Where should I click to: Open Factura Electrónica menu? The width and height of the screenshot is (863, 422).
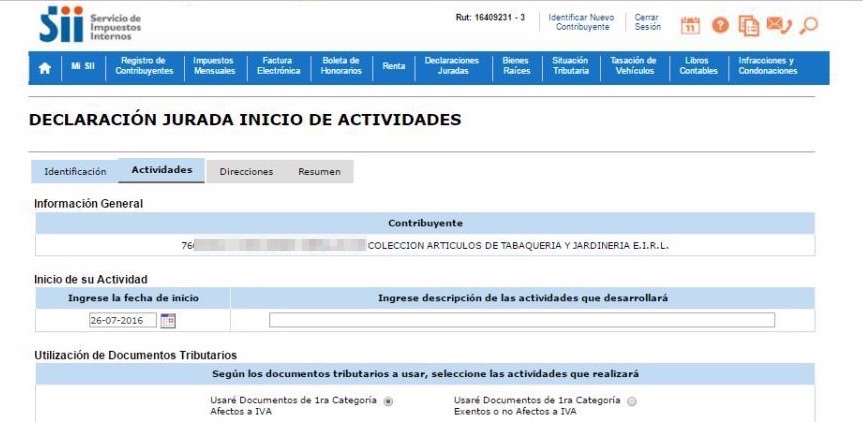278,66
